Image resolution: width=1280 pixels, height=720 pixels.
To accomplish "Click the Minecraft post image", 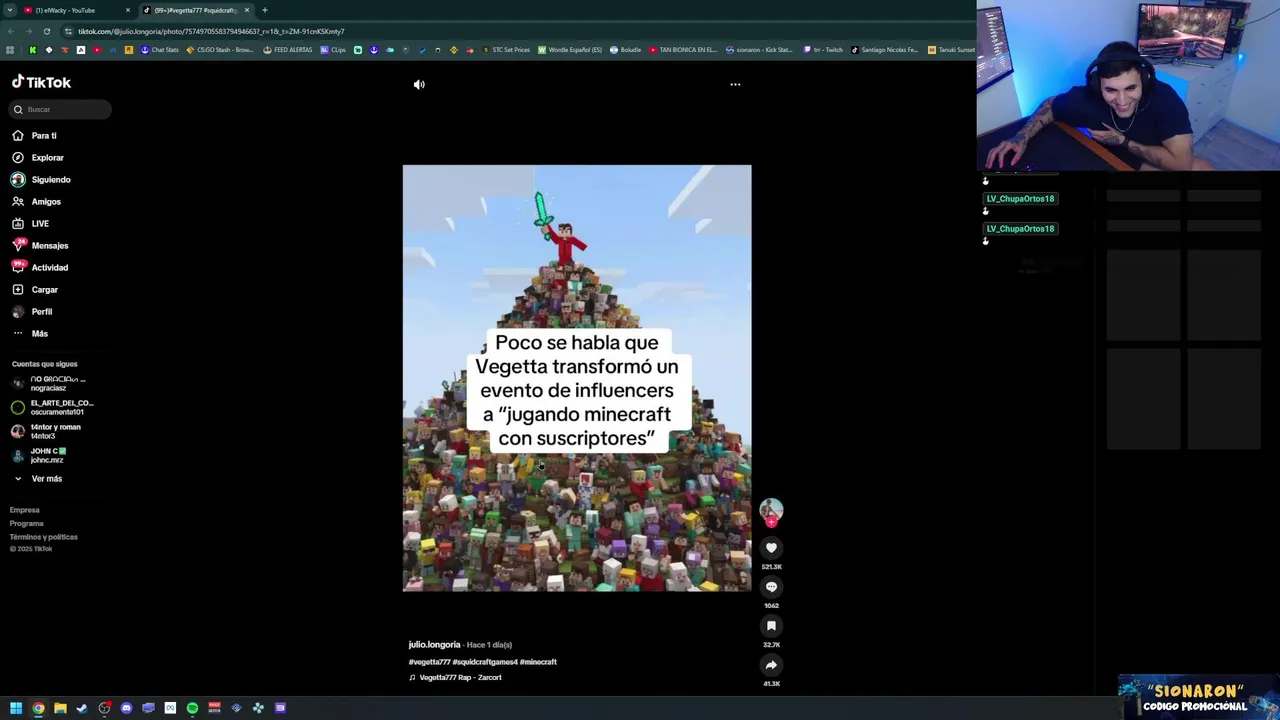I will [577, 378].
